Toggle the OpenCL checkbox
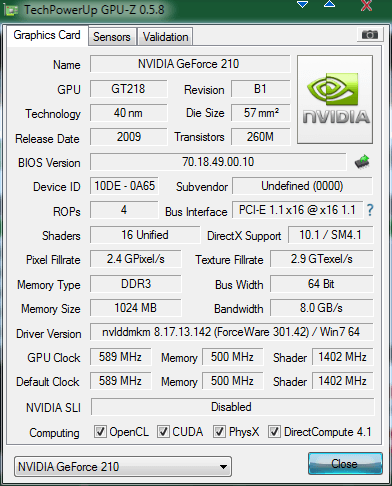The height and width of the screenshot is (486, 392). [100, 431]
